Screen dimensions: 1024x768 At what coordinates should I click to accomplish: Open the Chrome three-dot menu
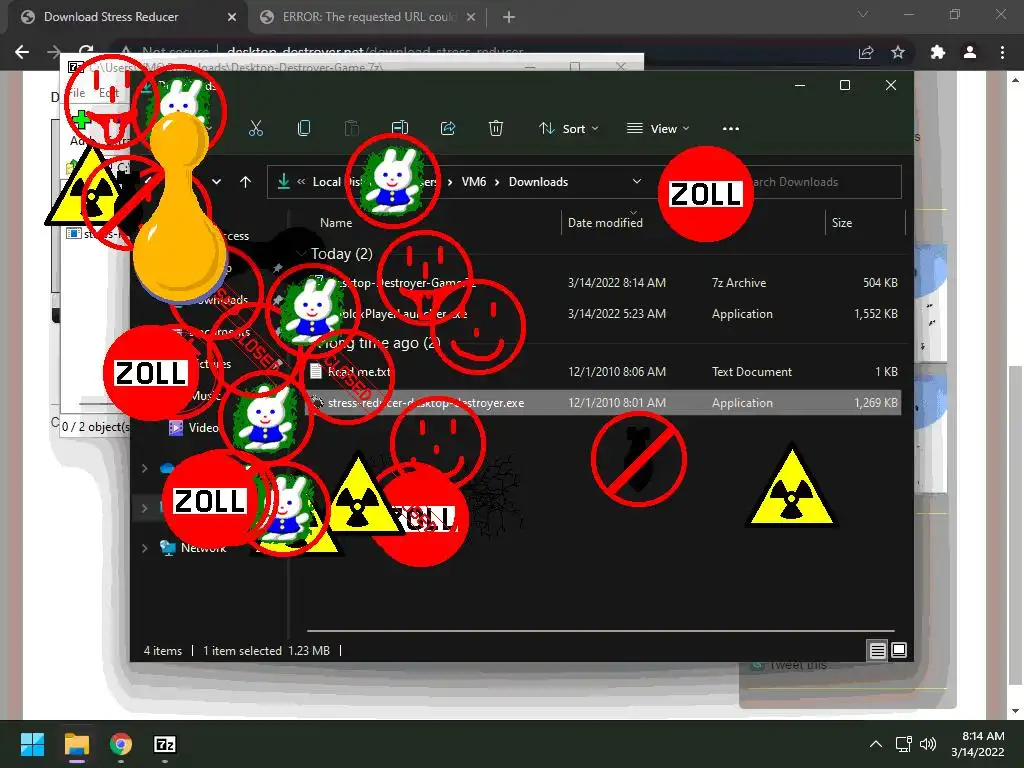pyautogui.click(x=1002, y=52)
